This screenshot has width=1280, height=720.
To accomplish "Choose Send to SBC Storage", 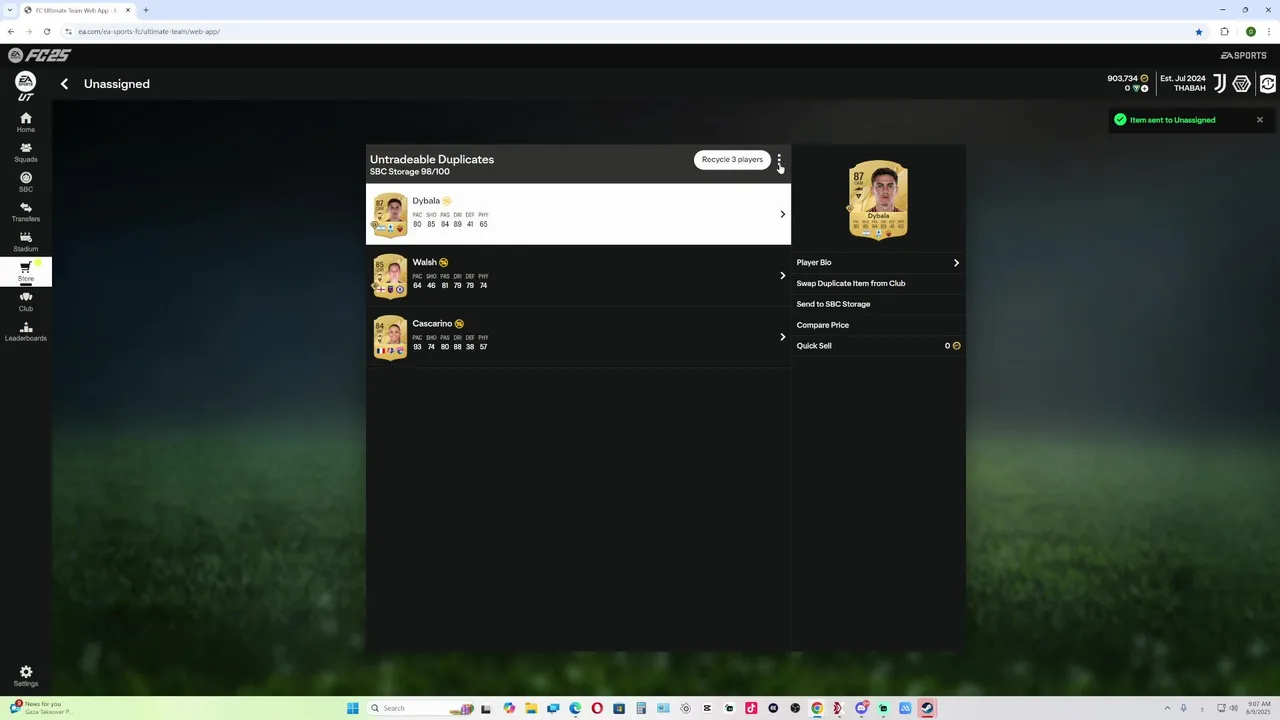I will click(878, 304).
